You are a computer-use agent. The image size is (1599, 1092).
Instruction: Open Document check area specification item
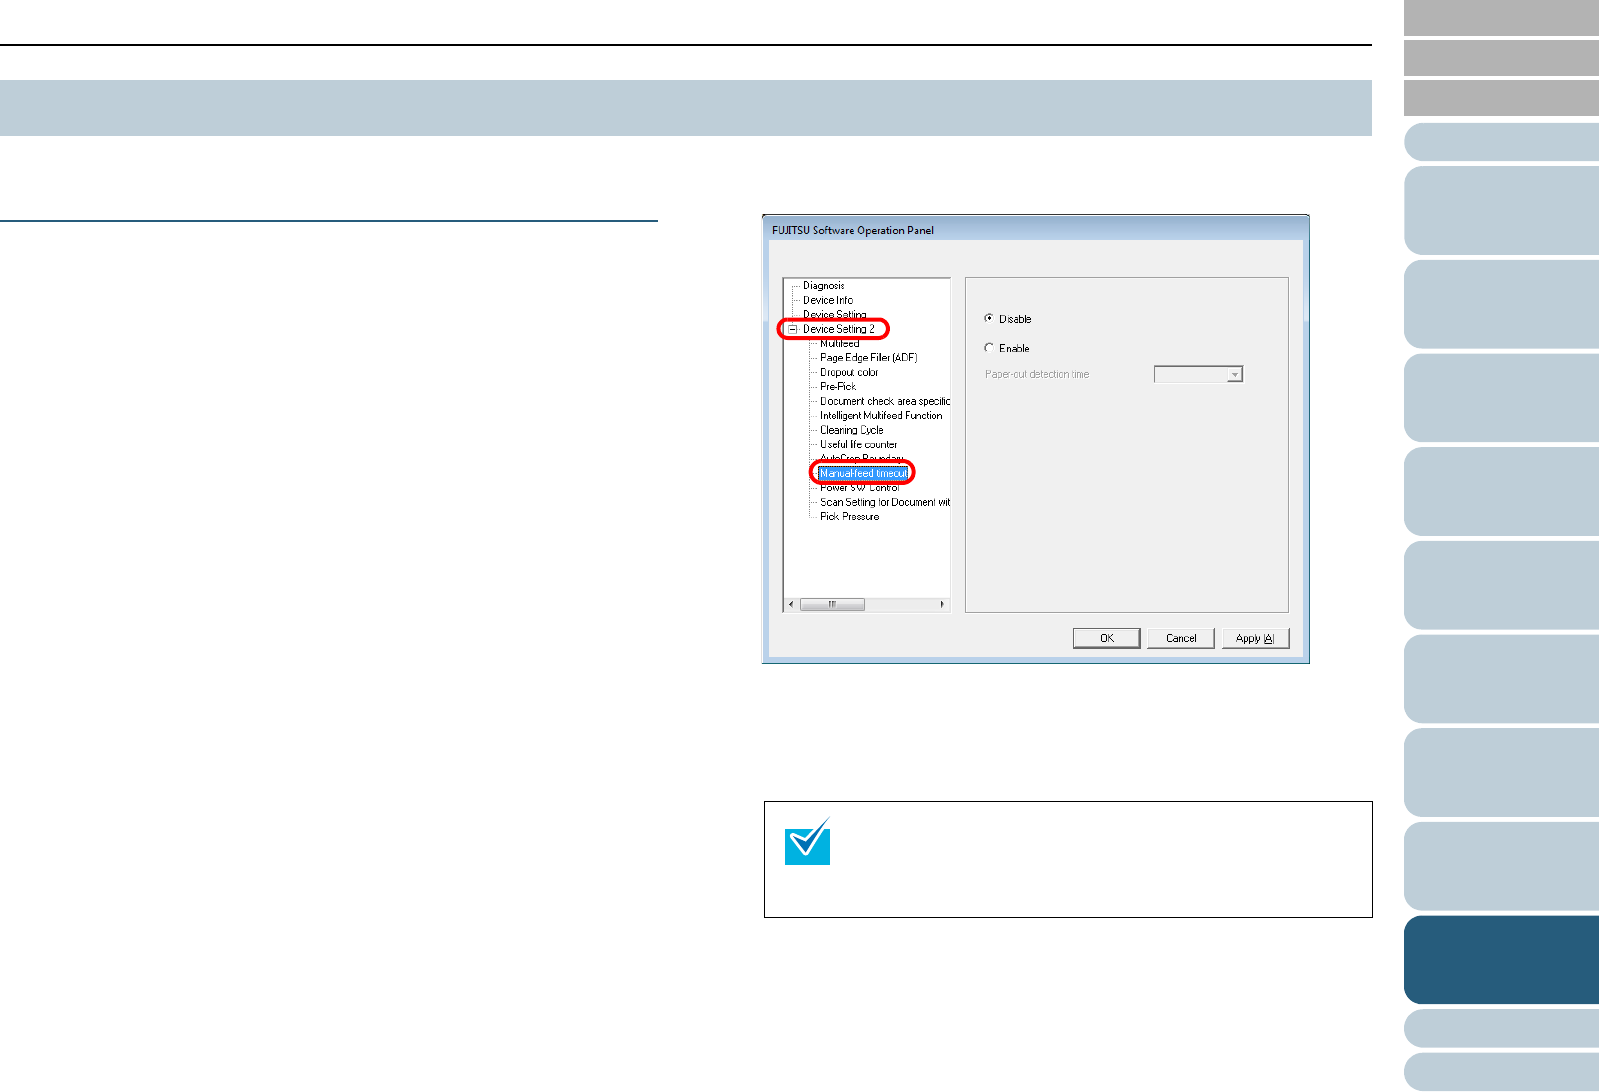885,401
